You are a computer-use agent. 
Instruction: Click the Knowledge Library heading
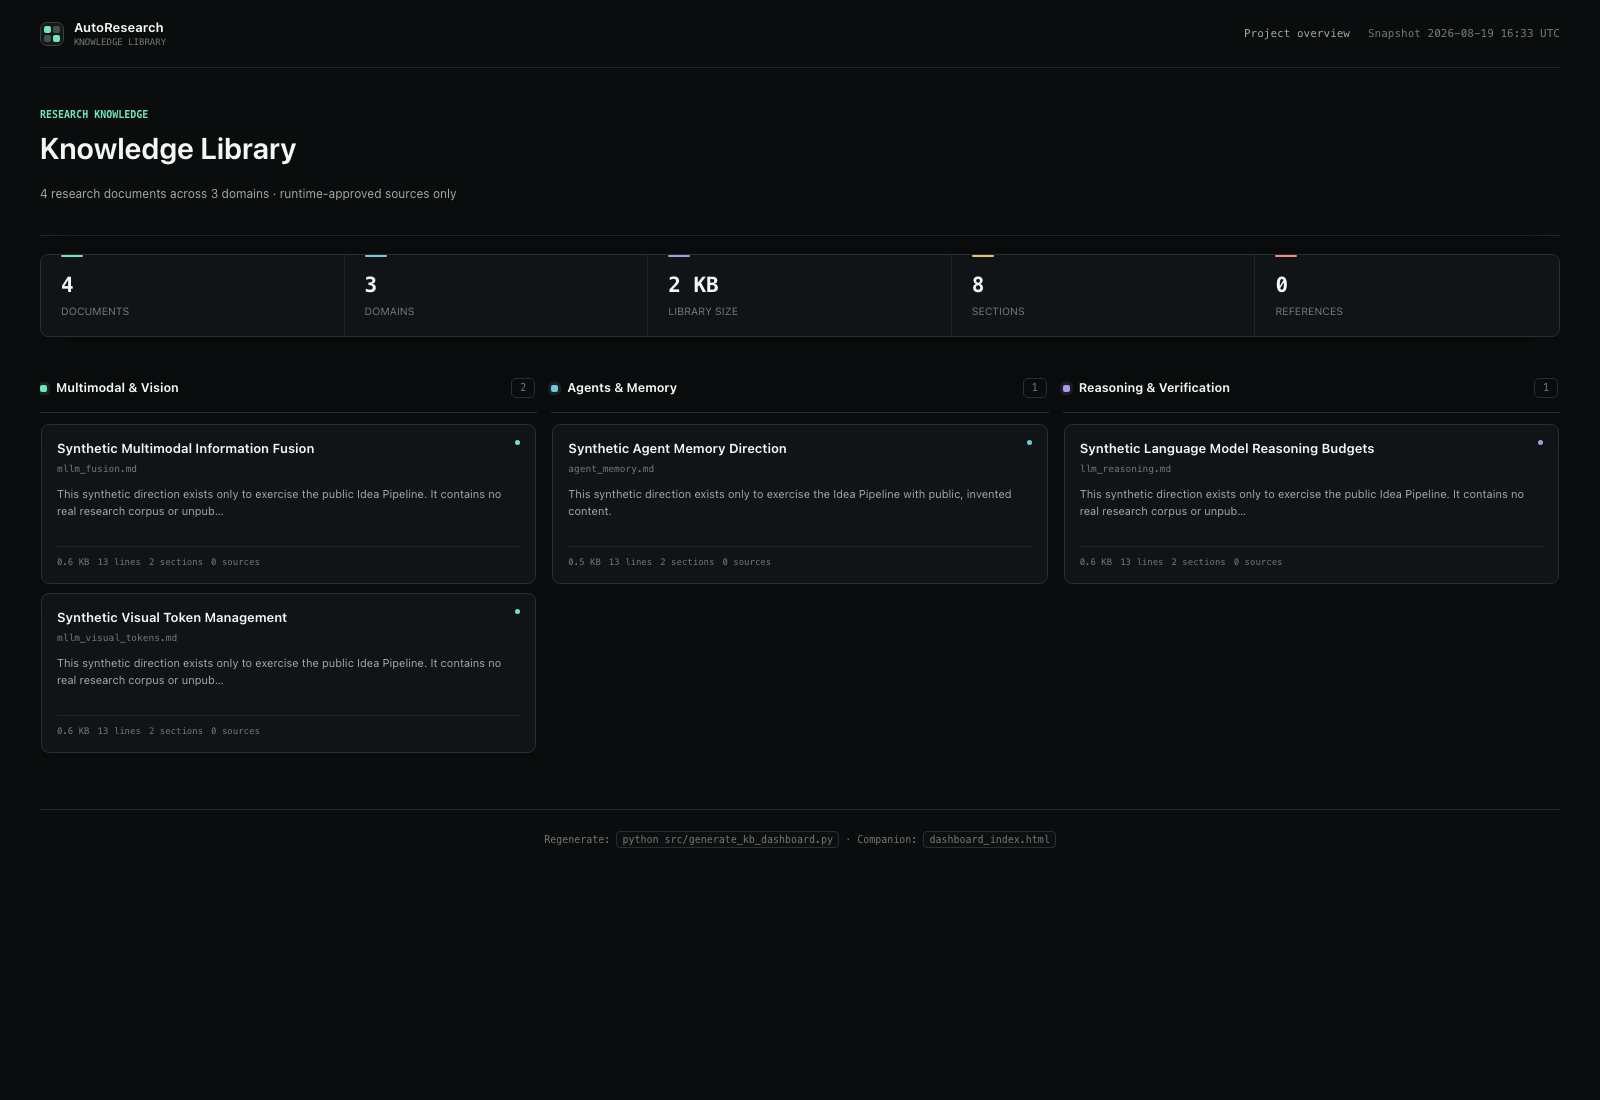pos(168,149)
